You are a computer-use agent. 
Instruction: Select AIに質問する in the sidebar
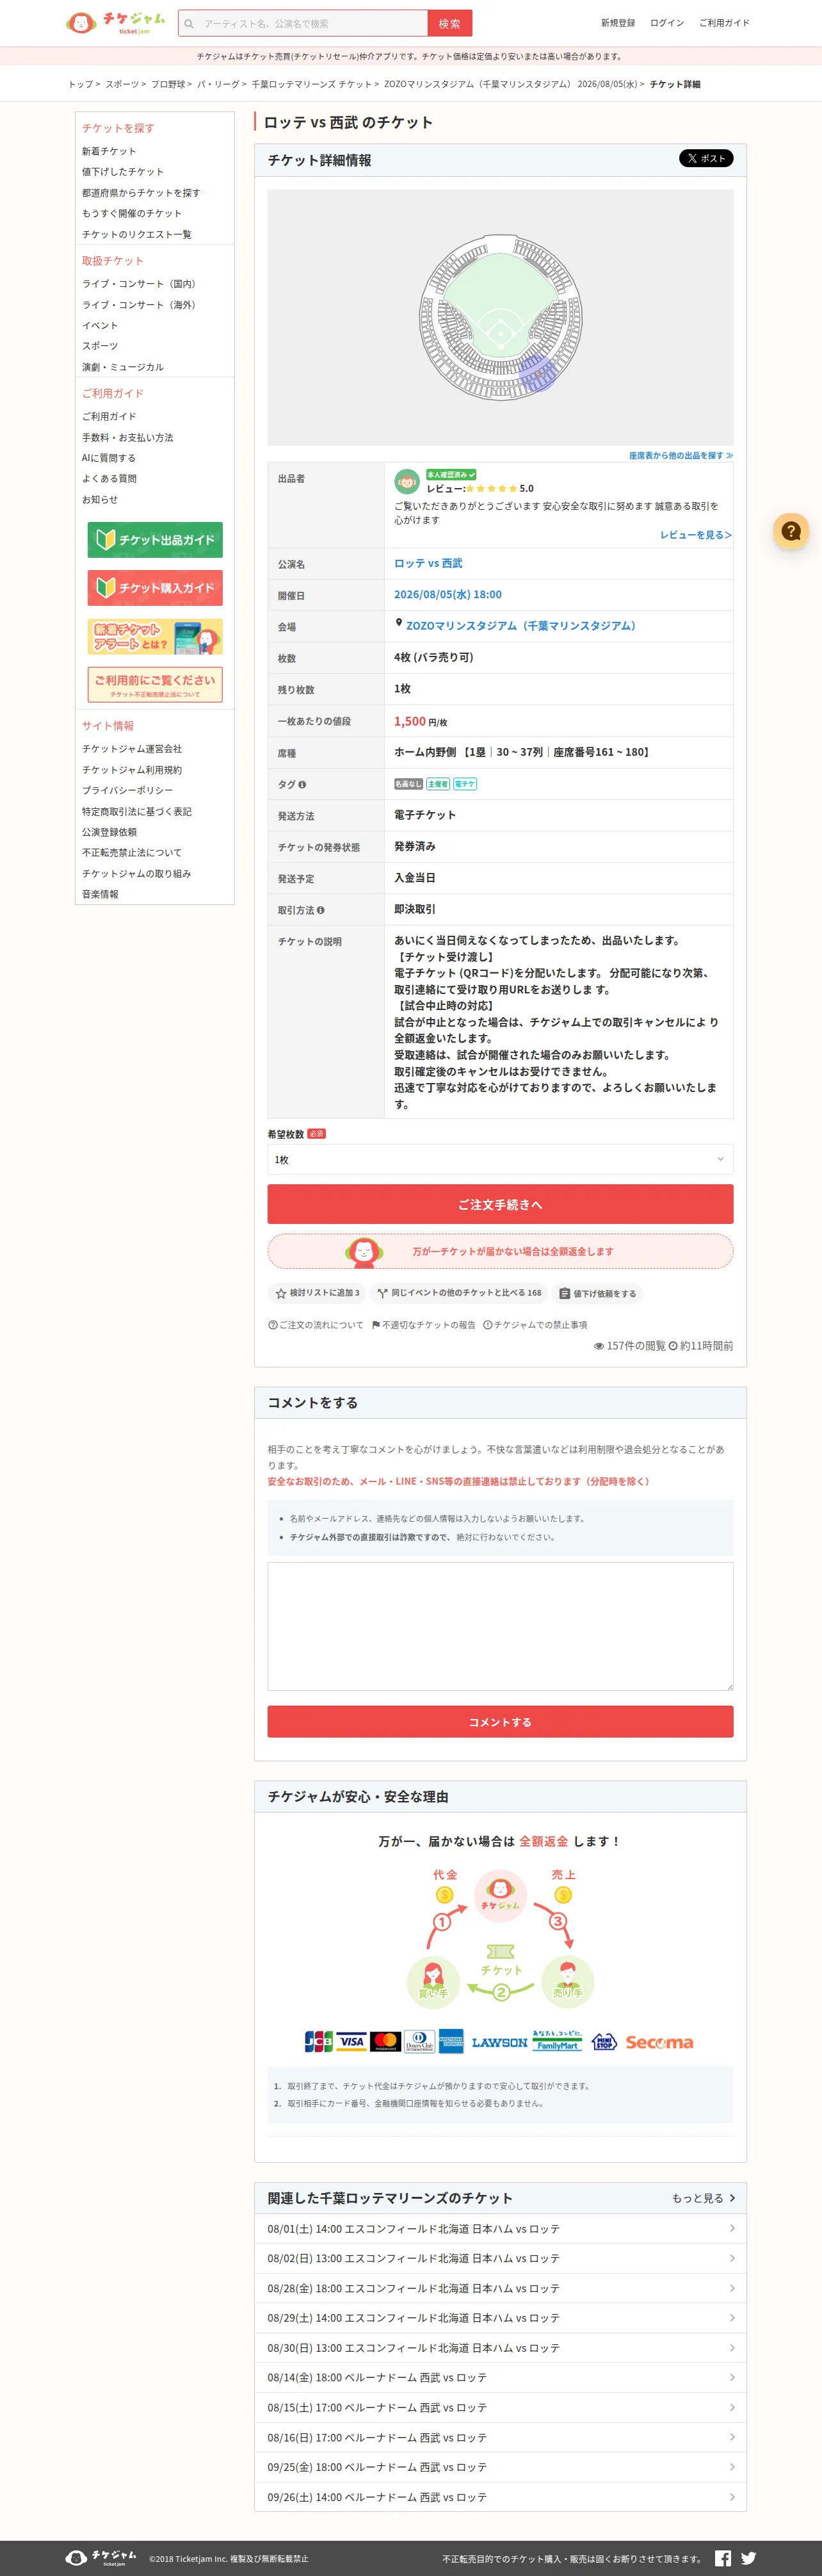tap(109, 458)
